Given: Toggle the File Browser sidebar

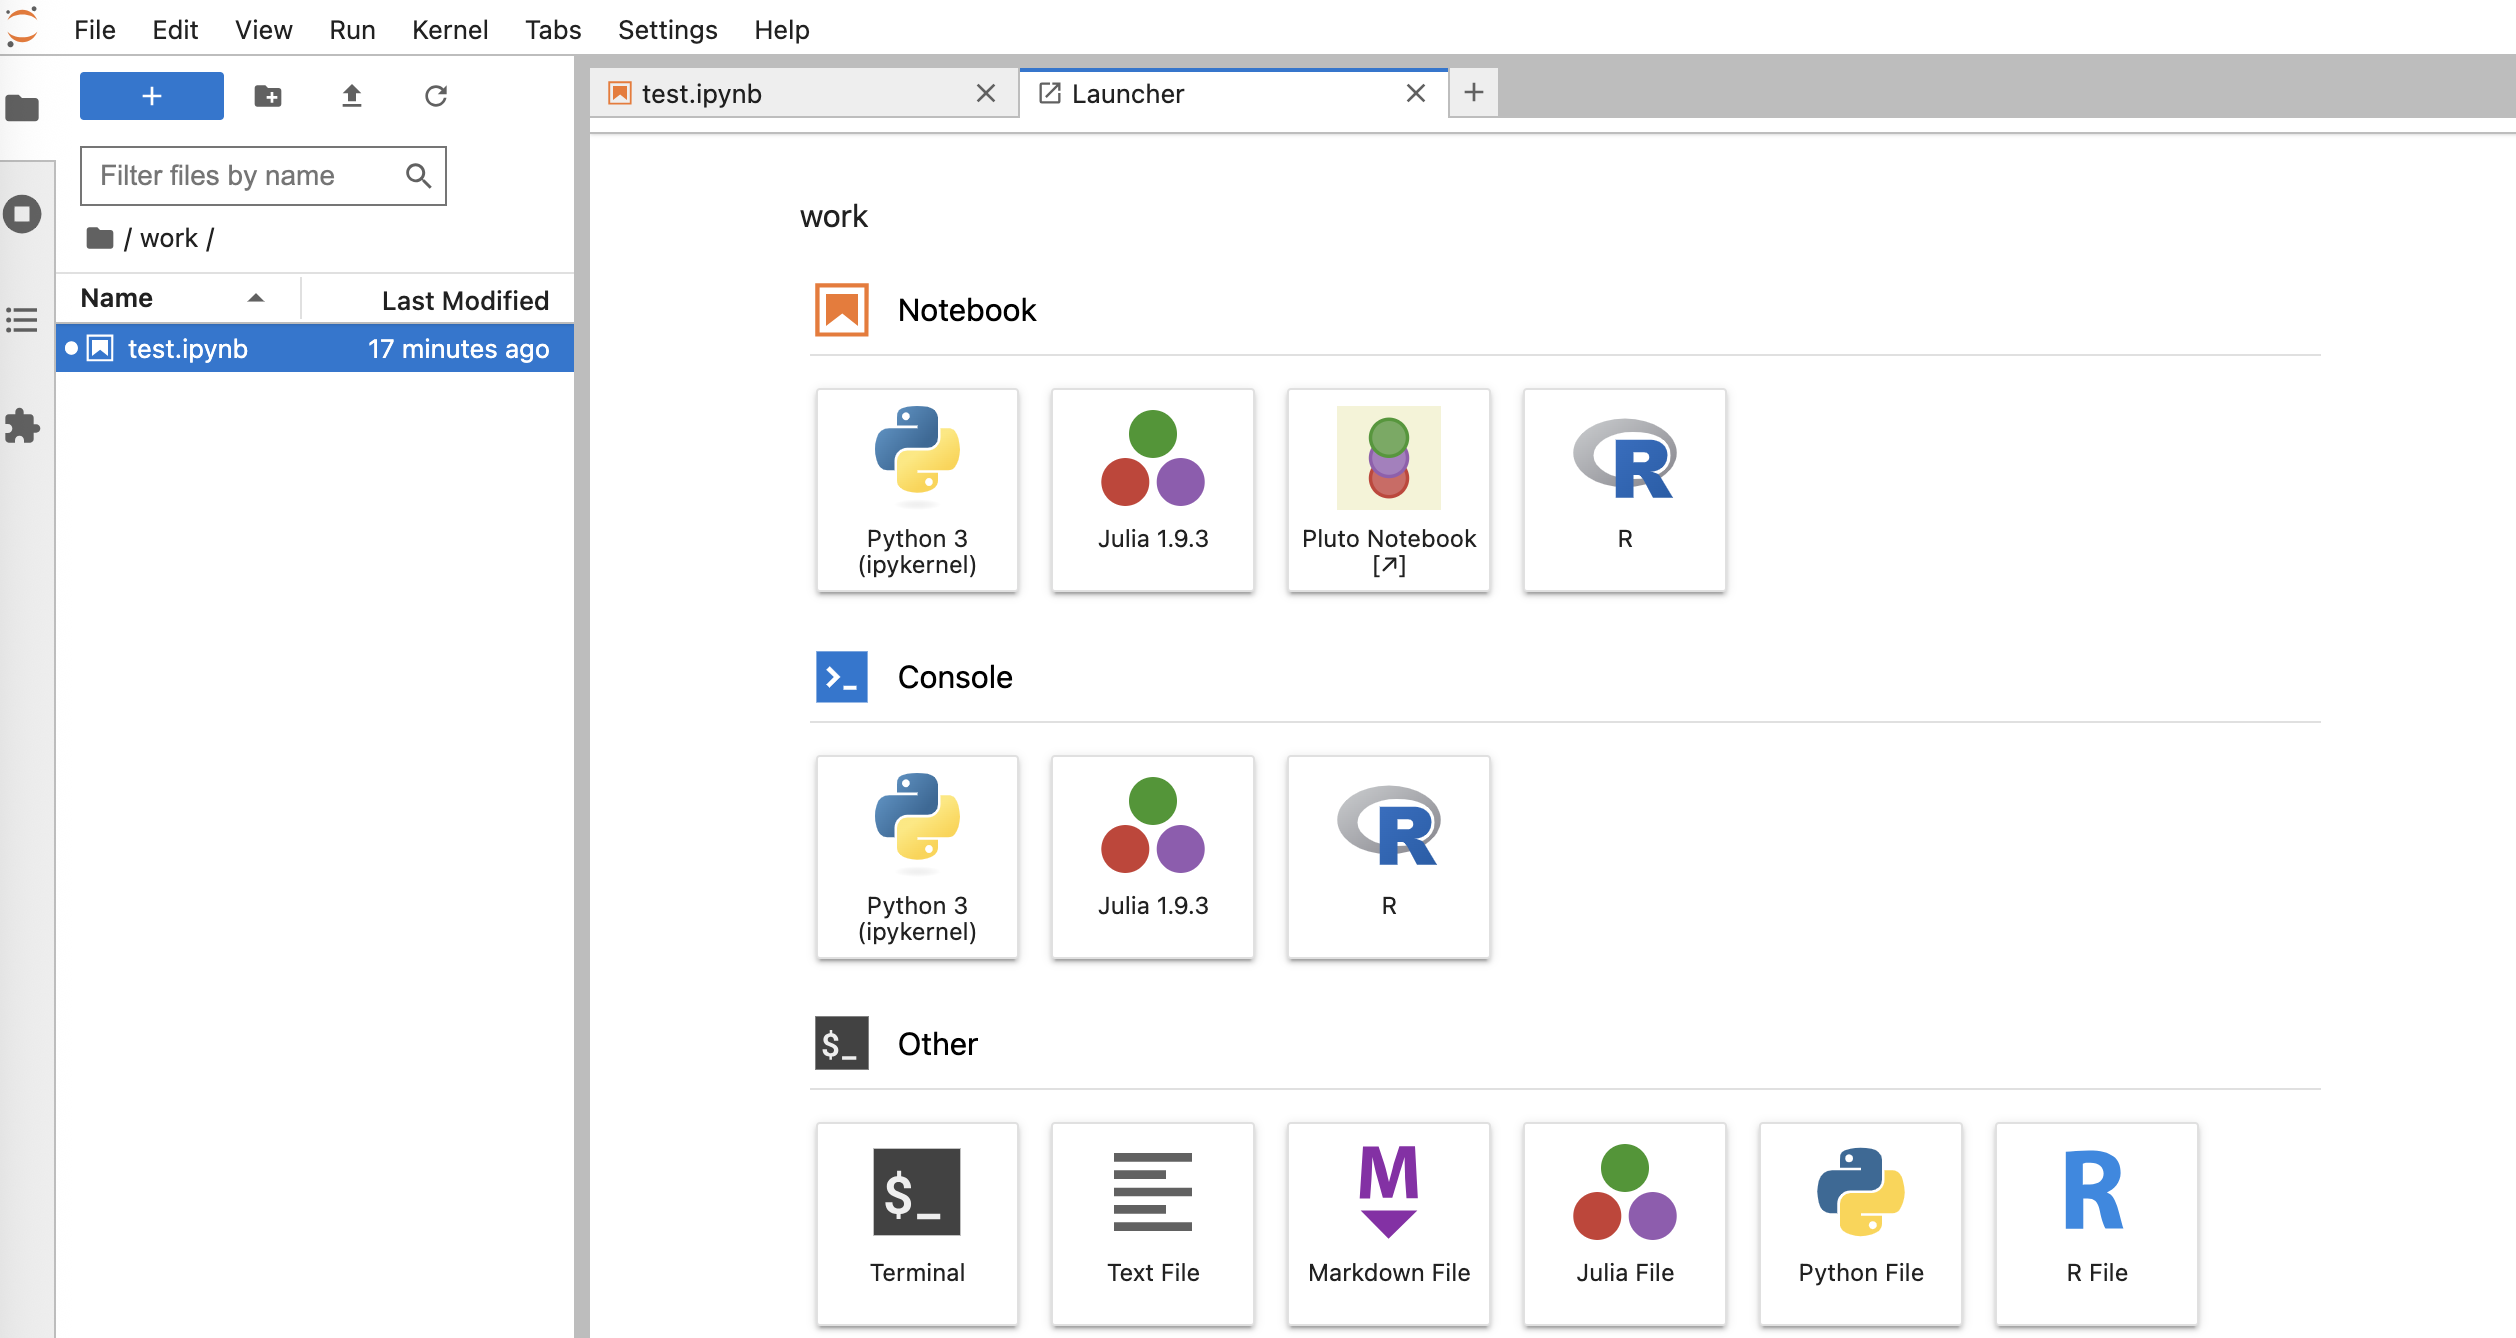Looking at the screenshot, I should tap(22, 108).
